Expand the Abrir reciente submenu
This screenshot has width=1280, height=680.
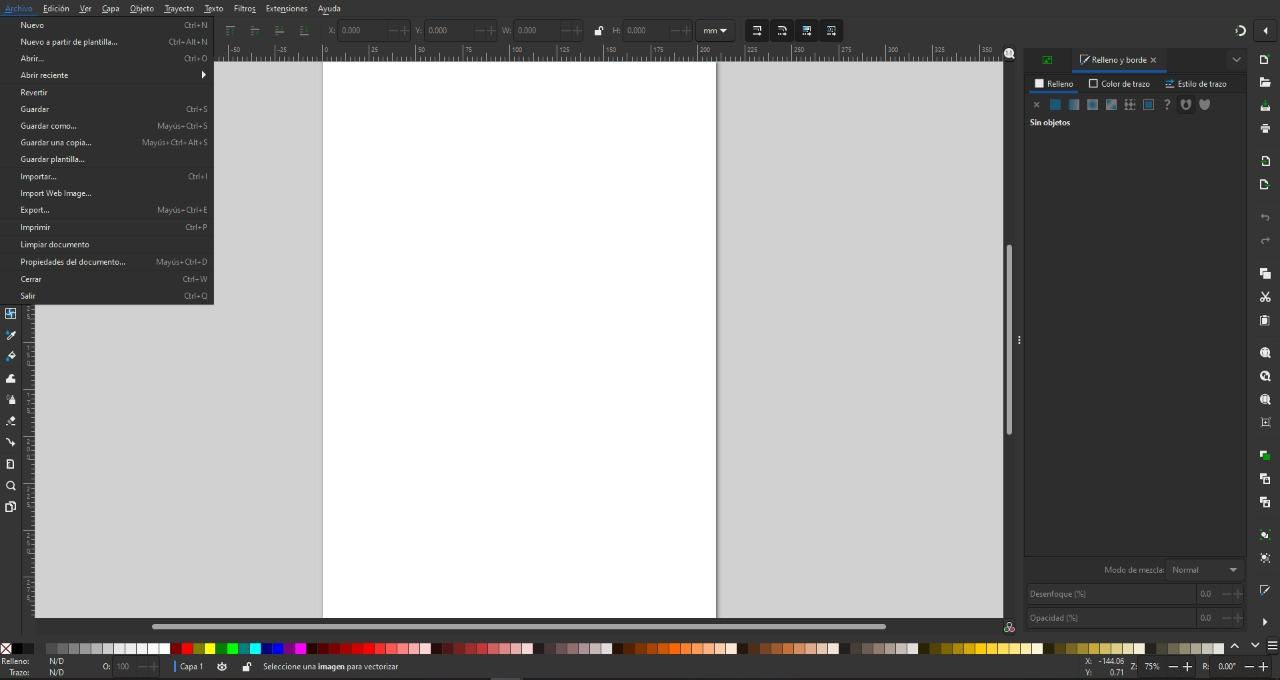click(108, 75)
